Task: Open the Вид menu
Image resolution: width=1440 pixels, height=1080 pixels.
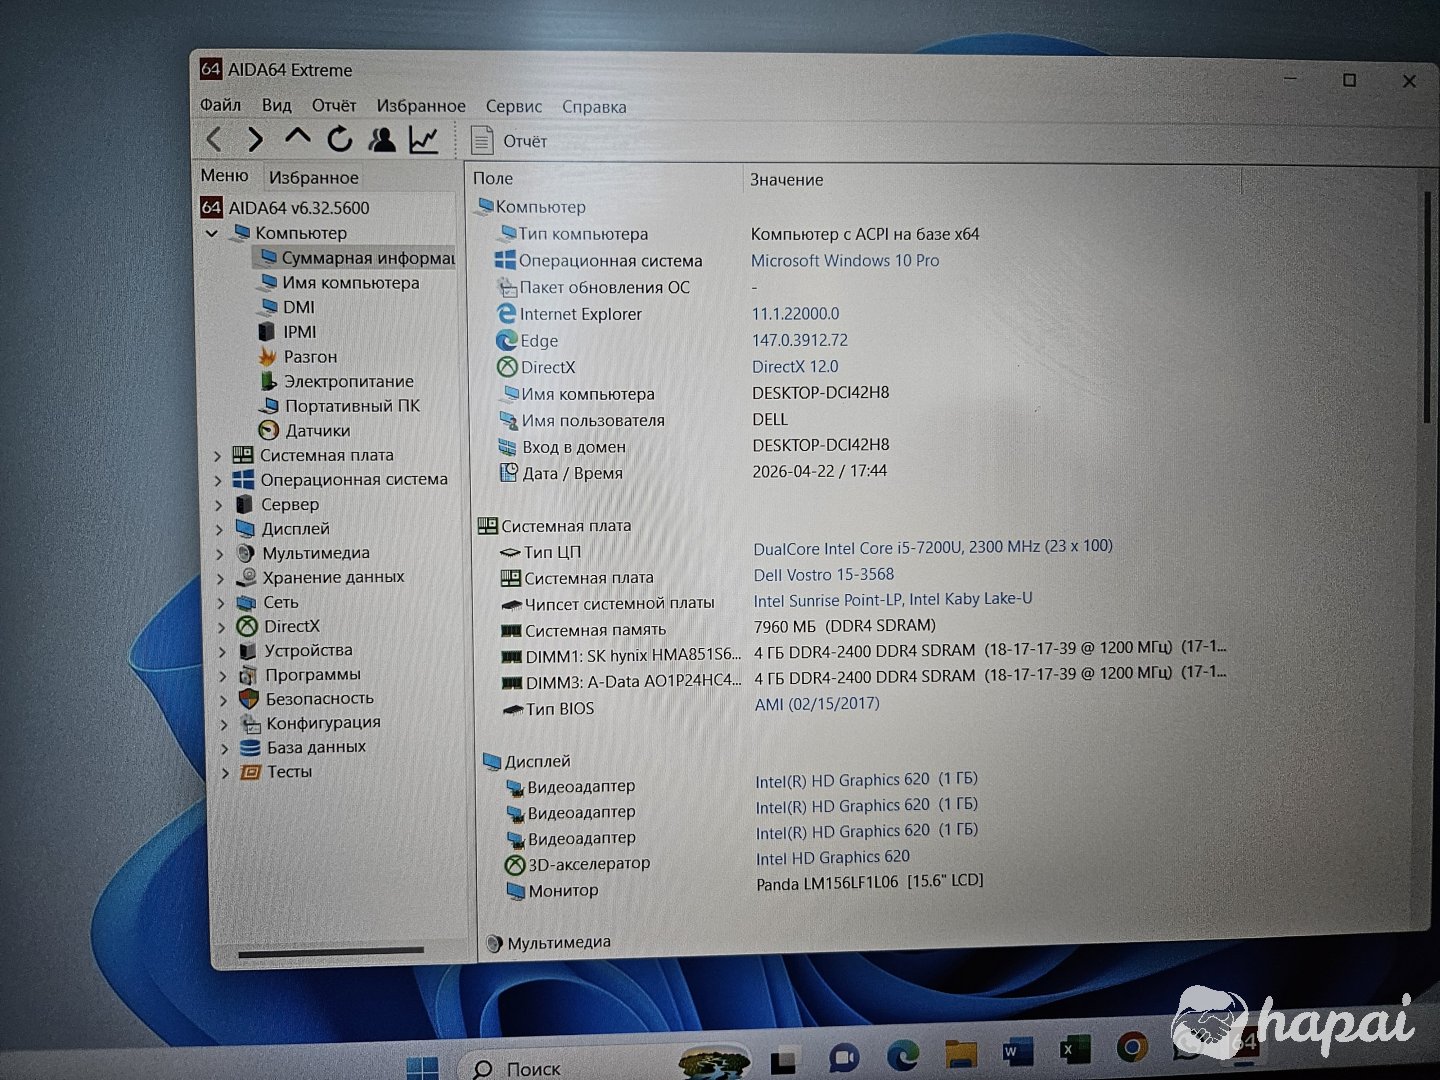Action: click(276, 105)
